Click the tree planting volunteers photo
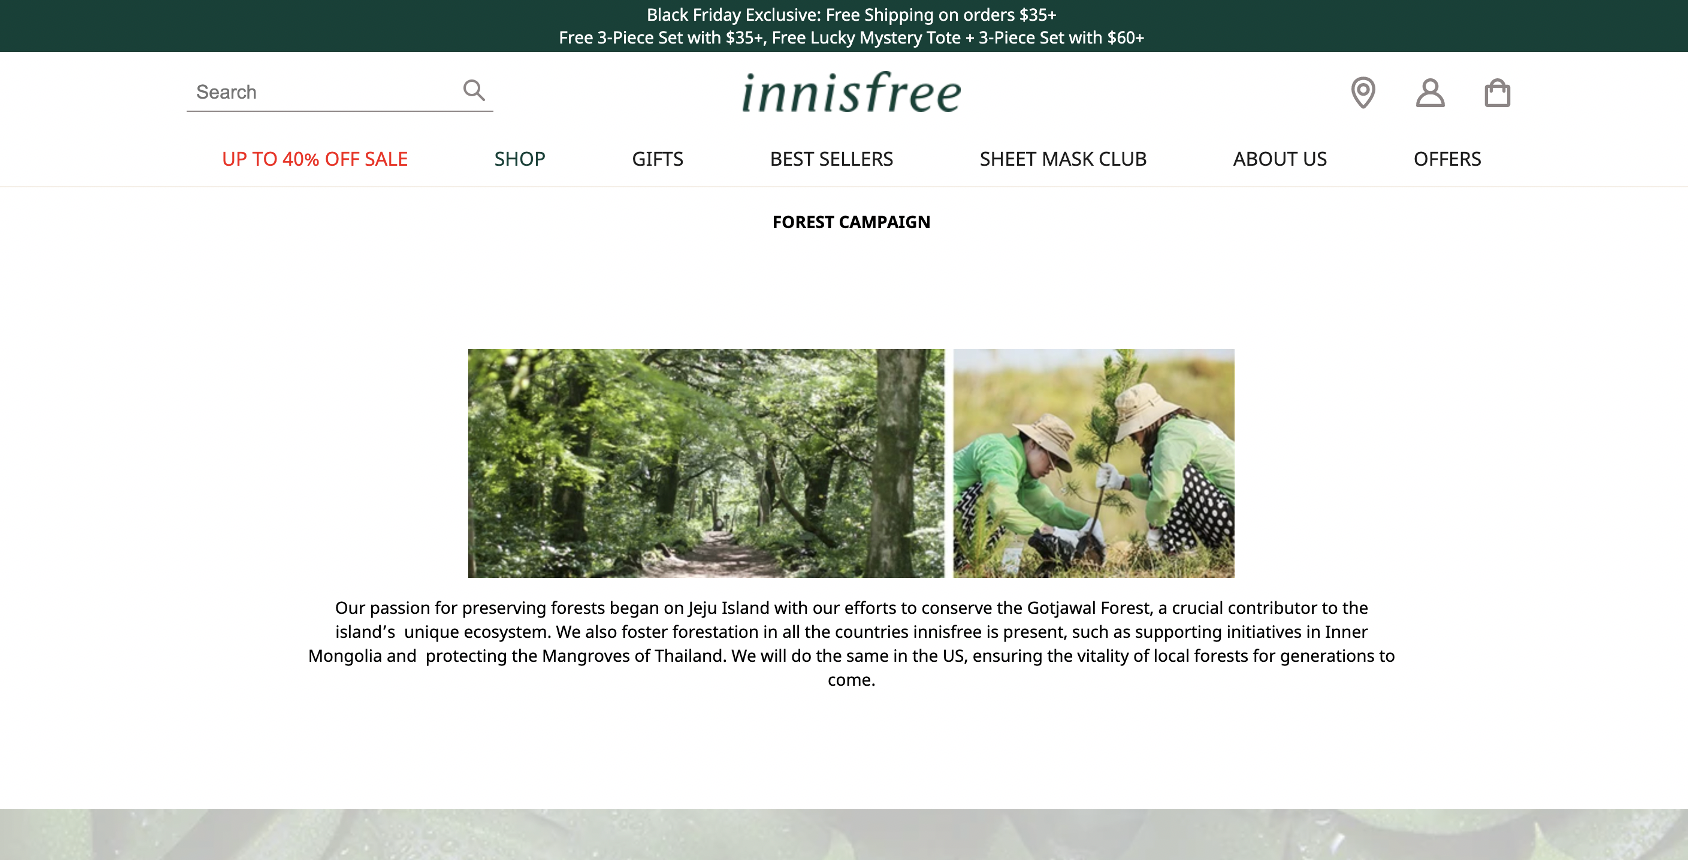Image resolution: width=1688 pixels, height=860 pixels. pos(1094,463)
